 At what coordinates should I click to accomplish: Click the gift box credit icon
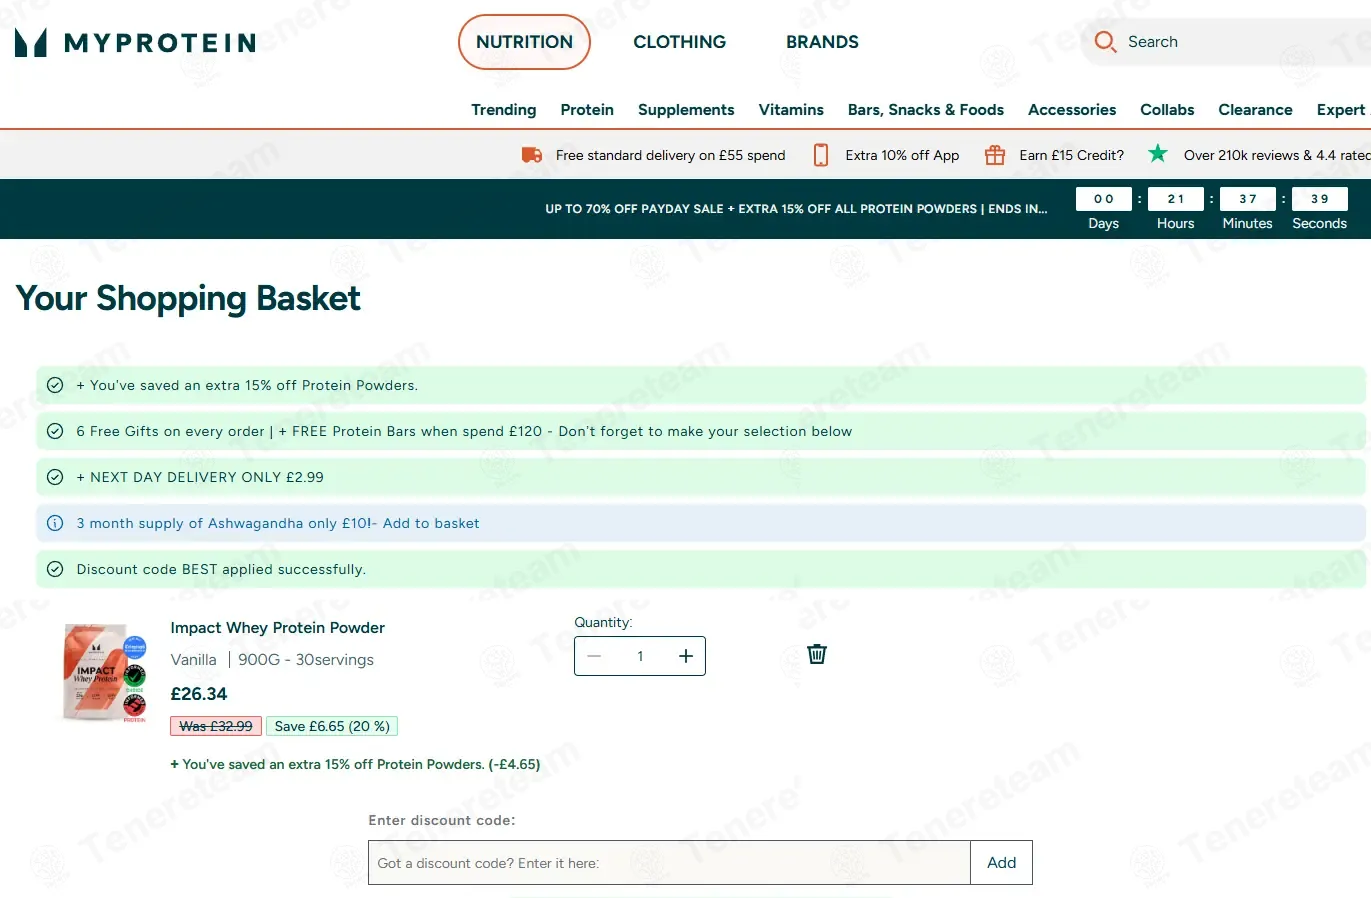994,155
